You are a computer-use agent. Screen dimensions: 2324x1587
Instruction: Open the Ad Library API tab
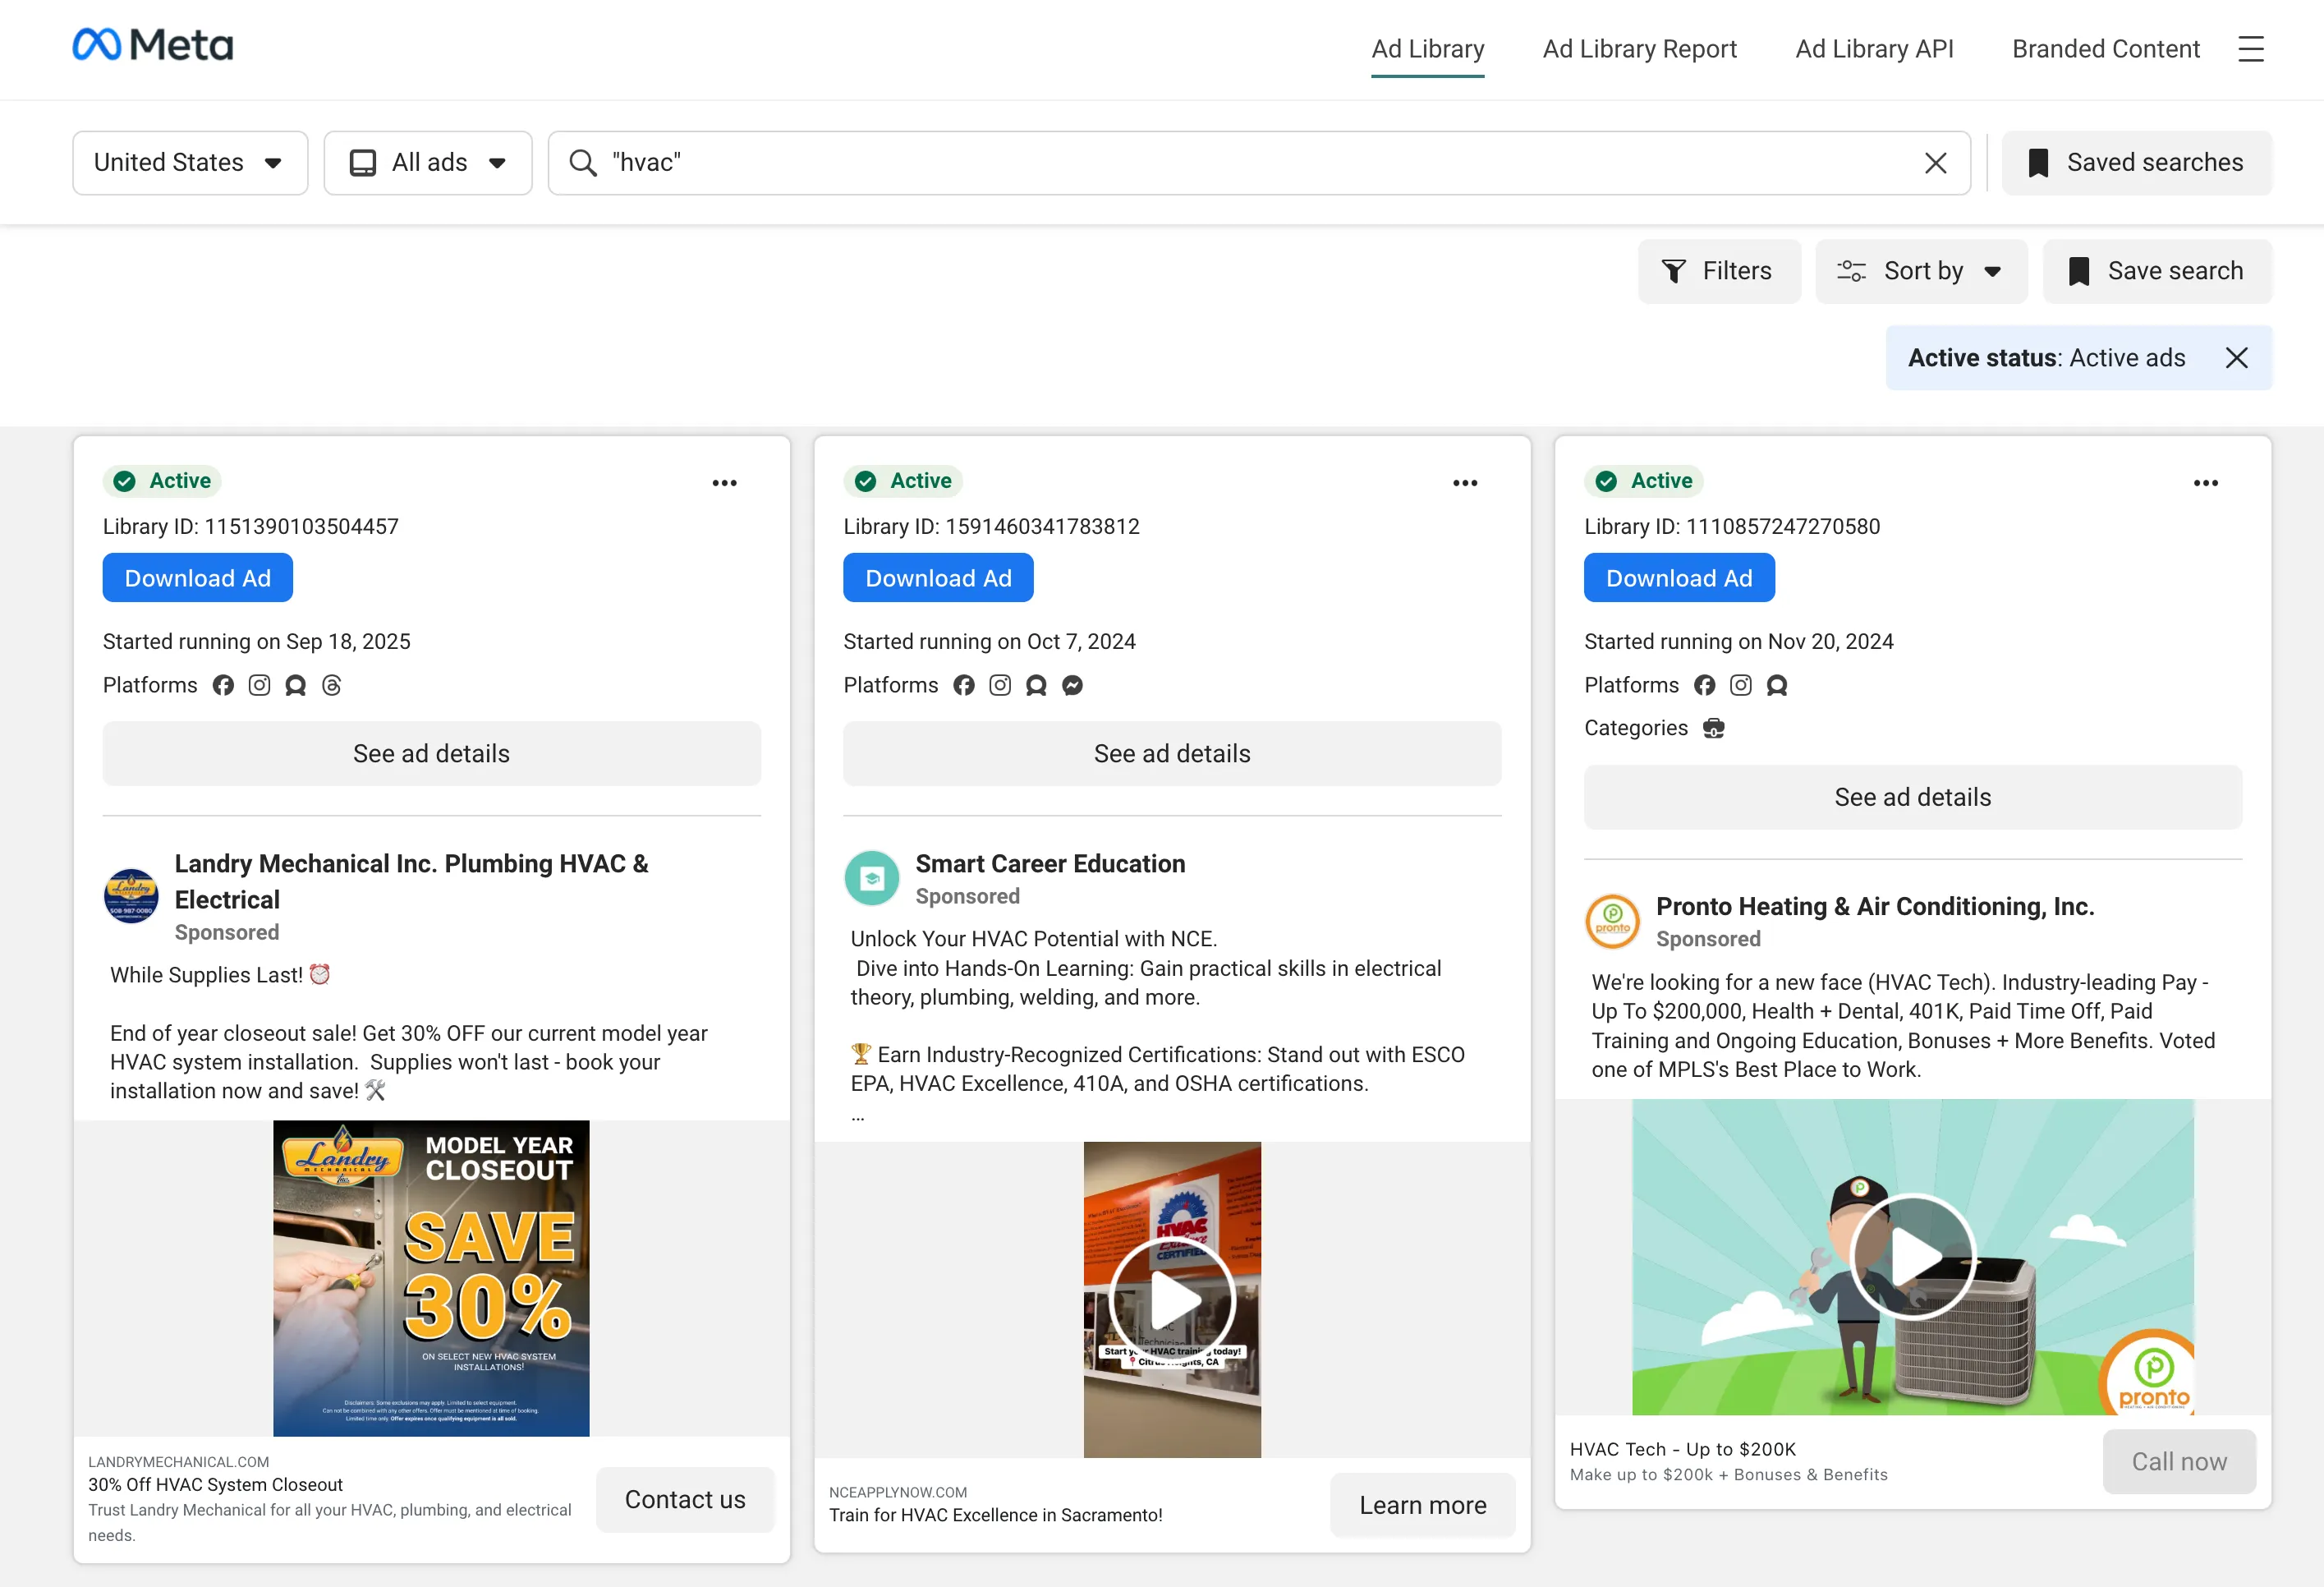pos(1874,49)
